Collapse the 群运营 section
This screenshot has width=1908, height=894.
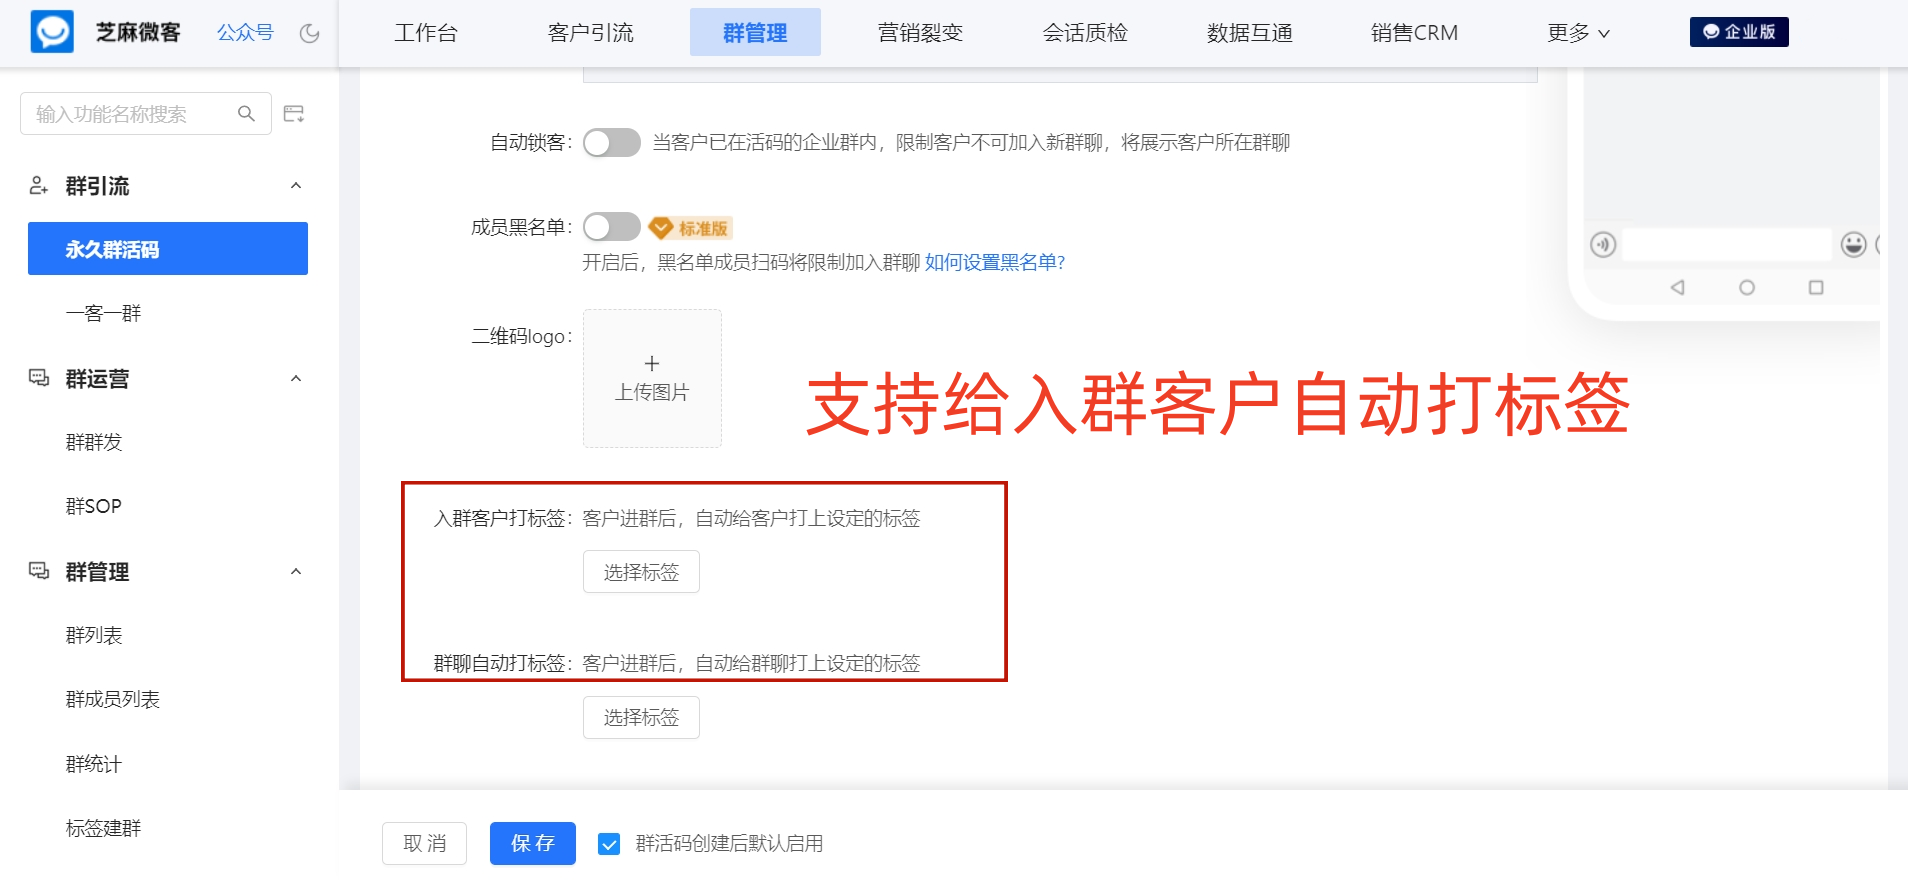coord(296,379)
